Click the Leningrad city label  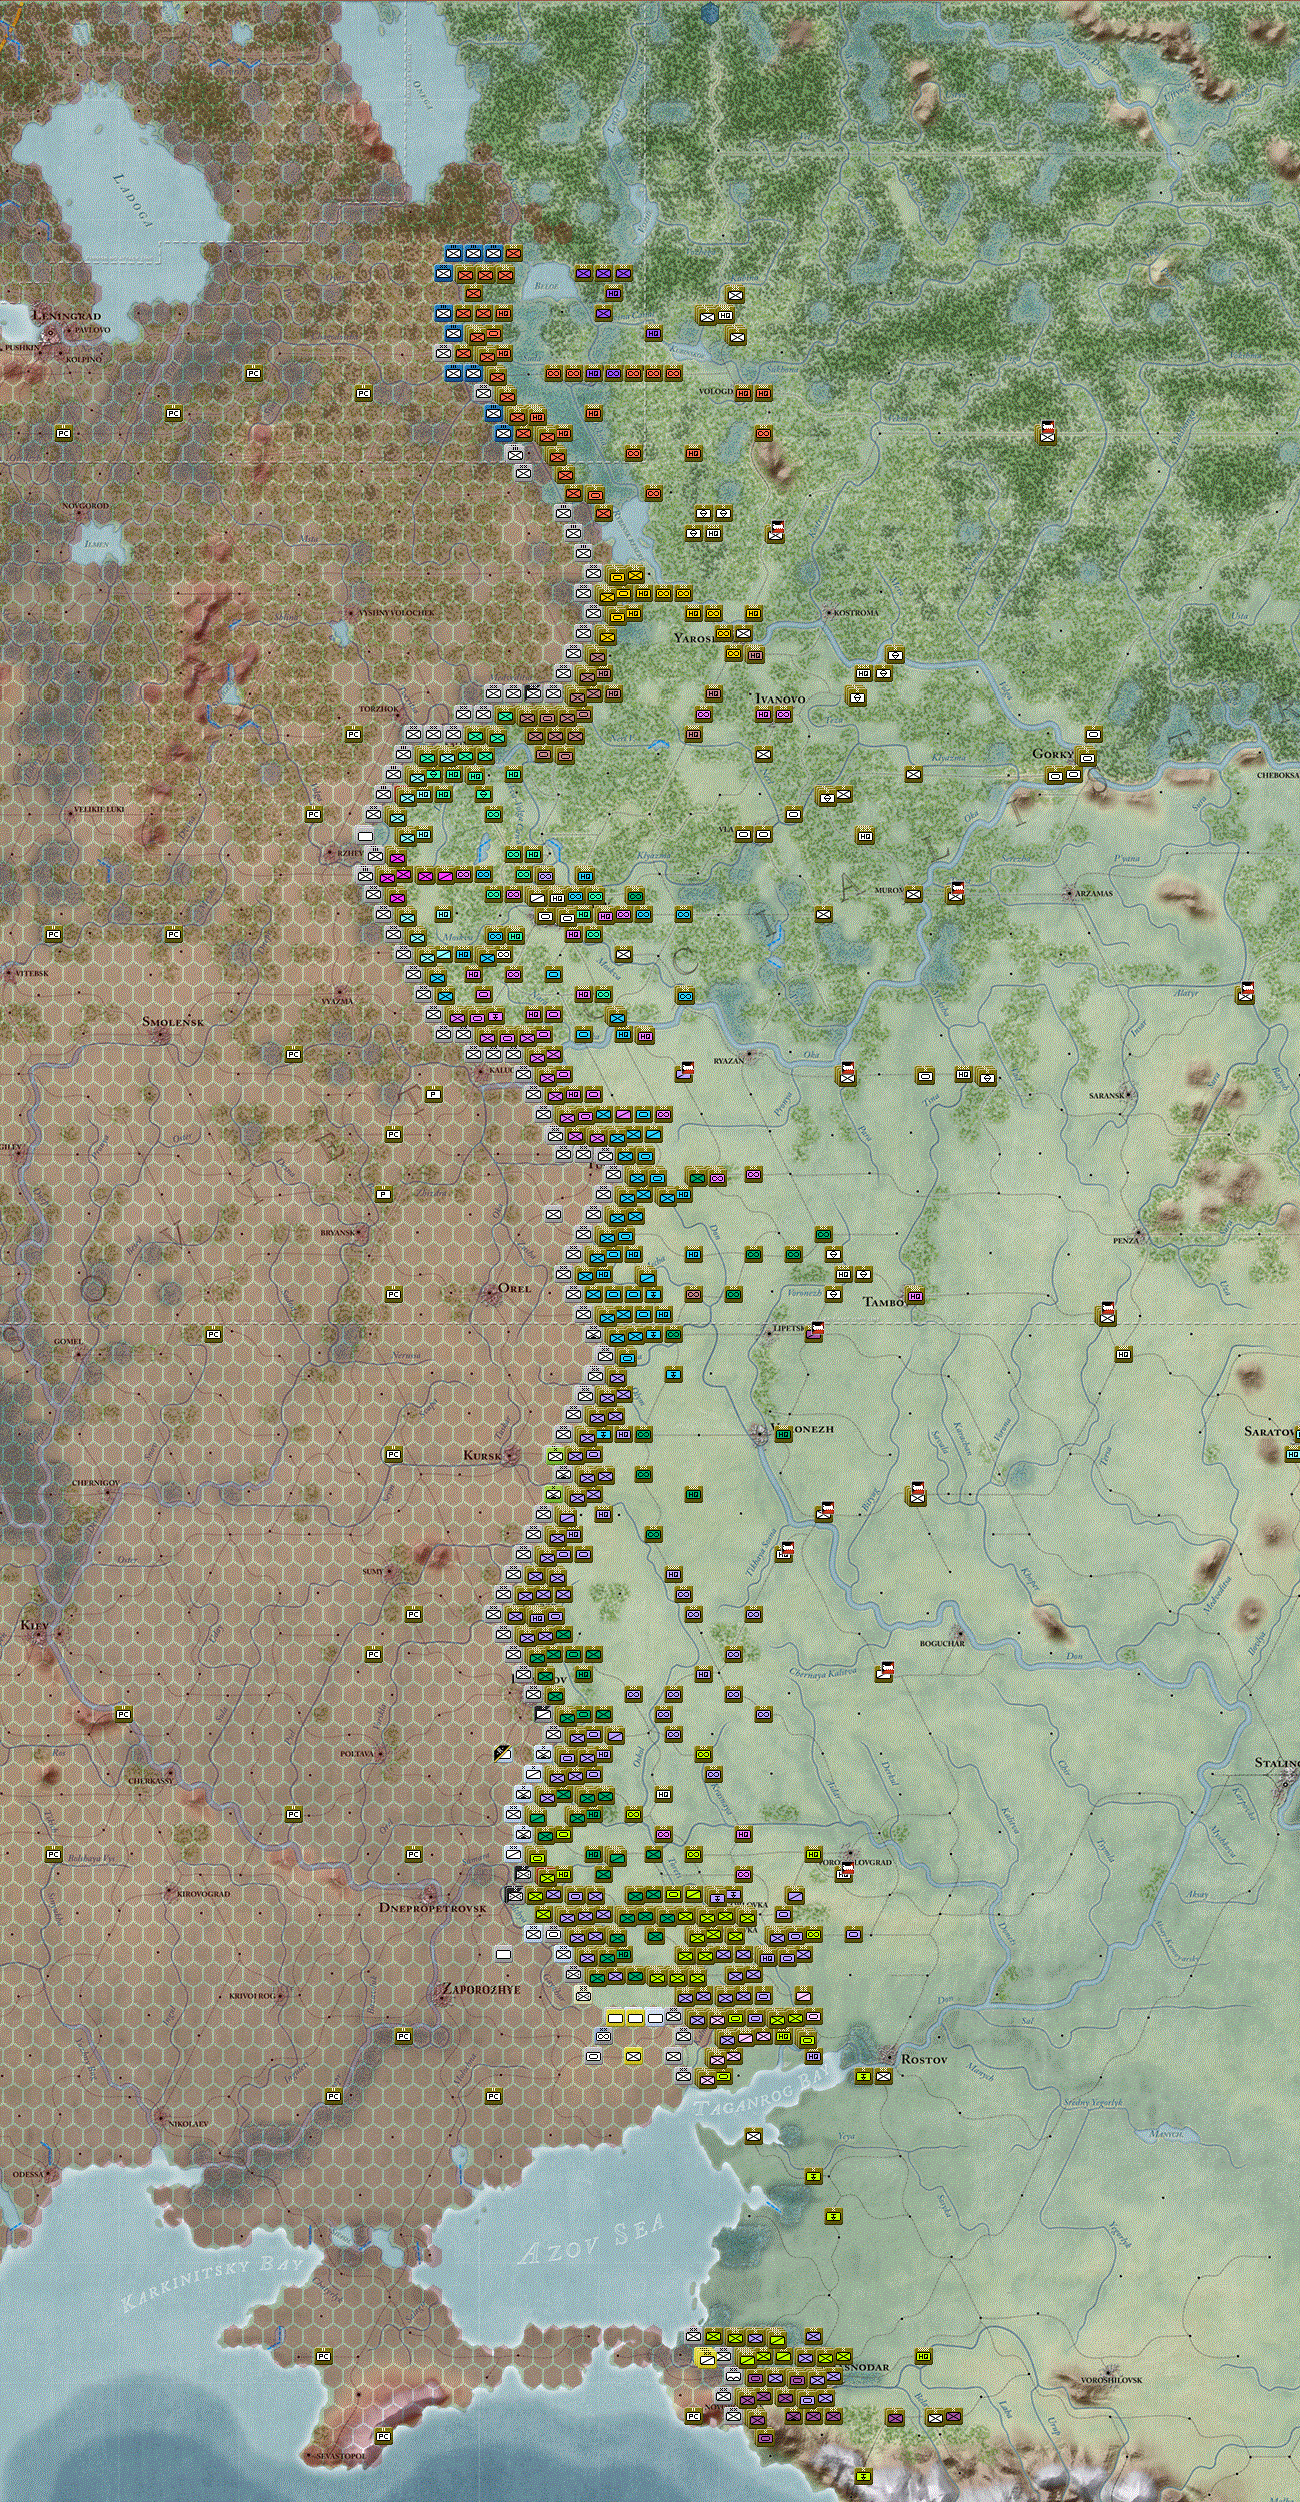pos(67,315)
